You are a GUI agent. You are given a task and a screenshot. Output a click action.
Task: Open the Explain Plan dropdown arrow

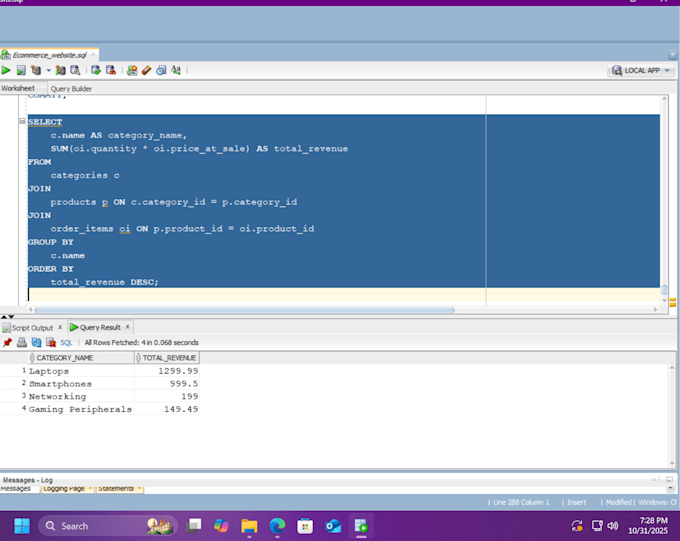[x=48, y=70]
